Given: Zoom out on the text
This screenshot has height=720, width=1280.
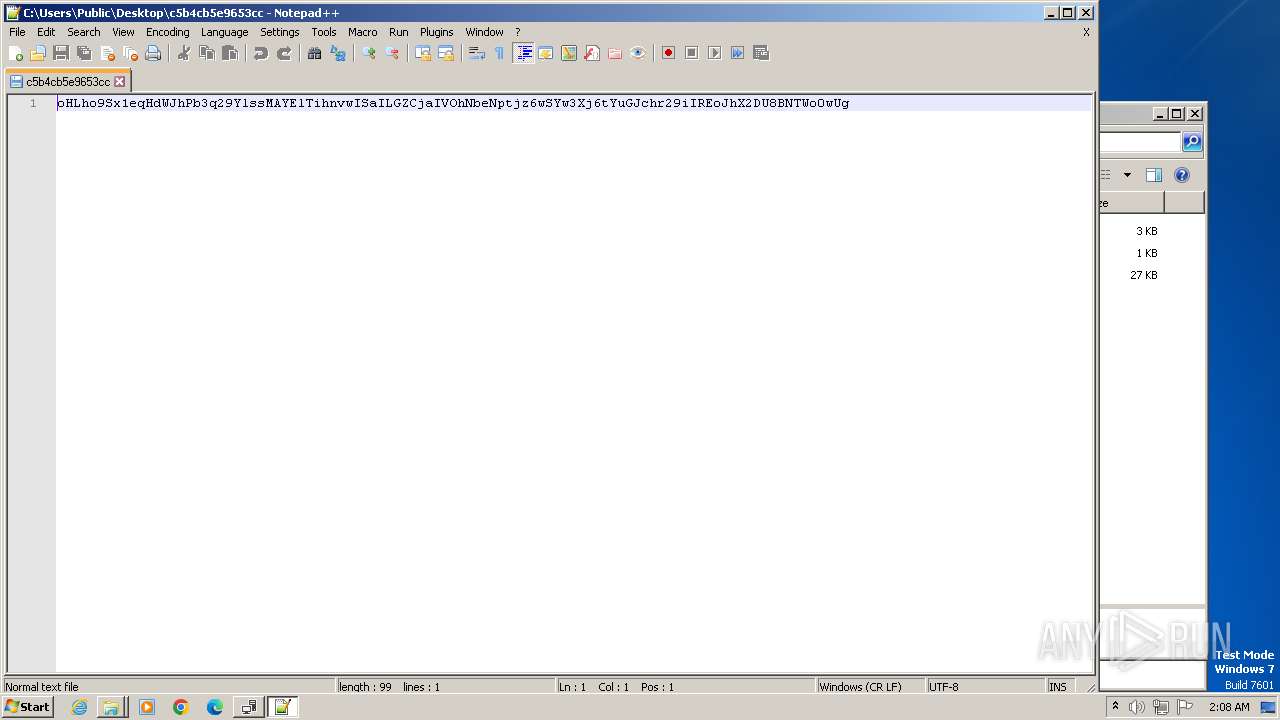Looking at the screenshot, I should pos(392,53).
